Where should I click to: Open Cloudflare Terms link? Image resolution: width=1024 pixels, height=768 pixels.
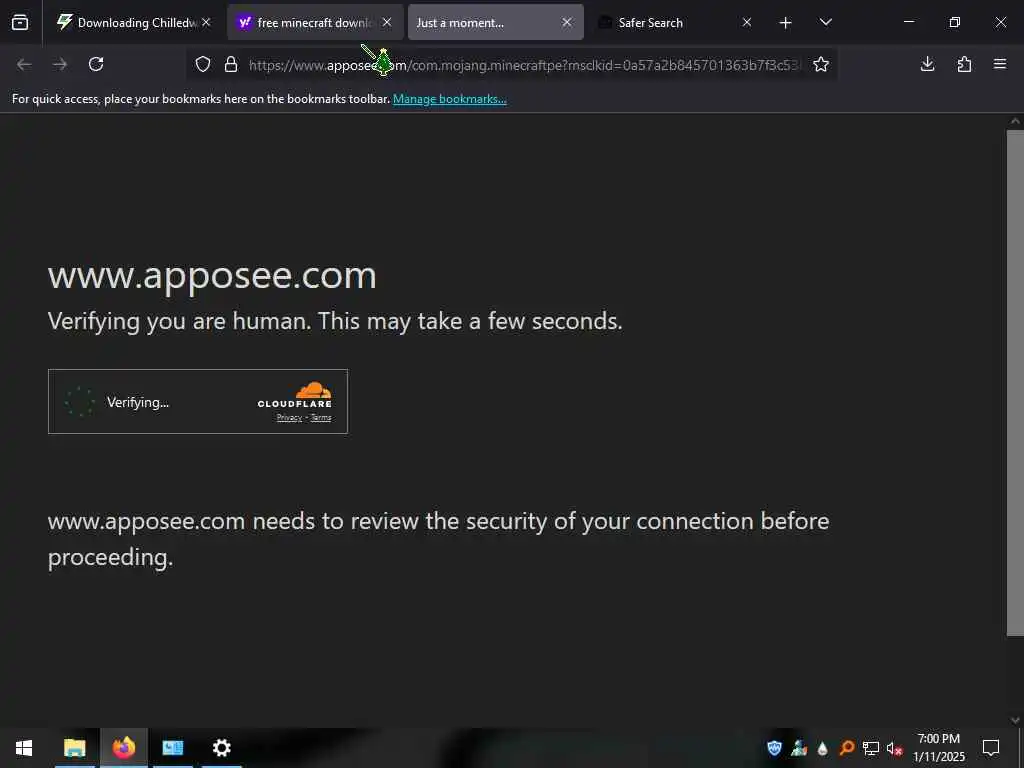321,418
